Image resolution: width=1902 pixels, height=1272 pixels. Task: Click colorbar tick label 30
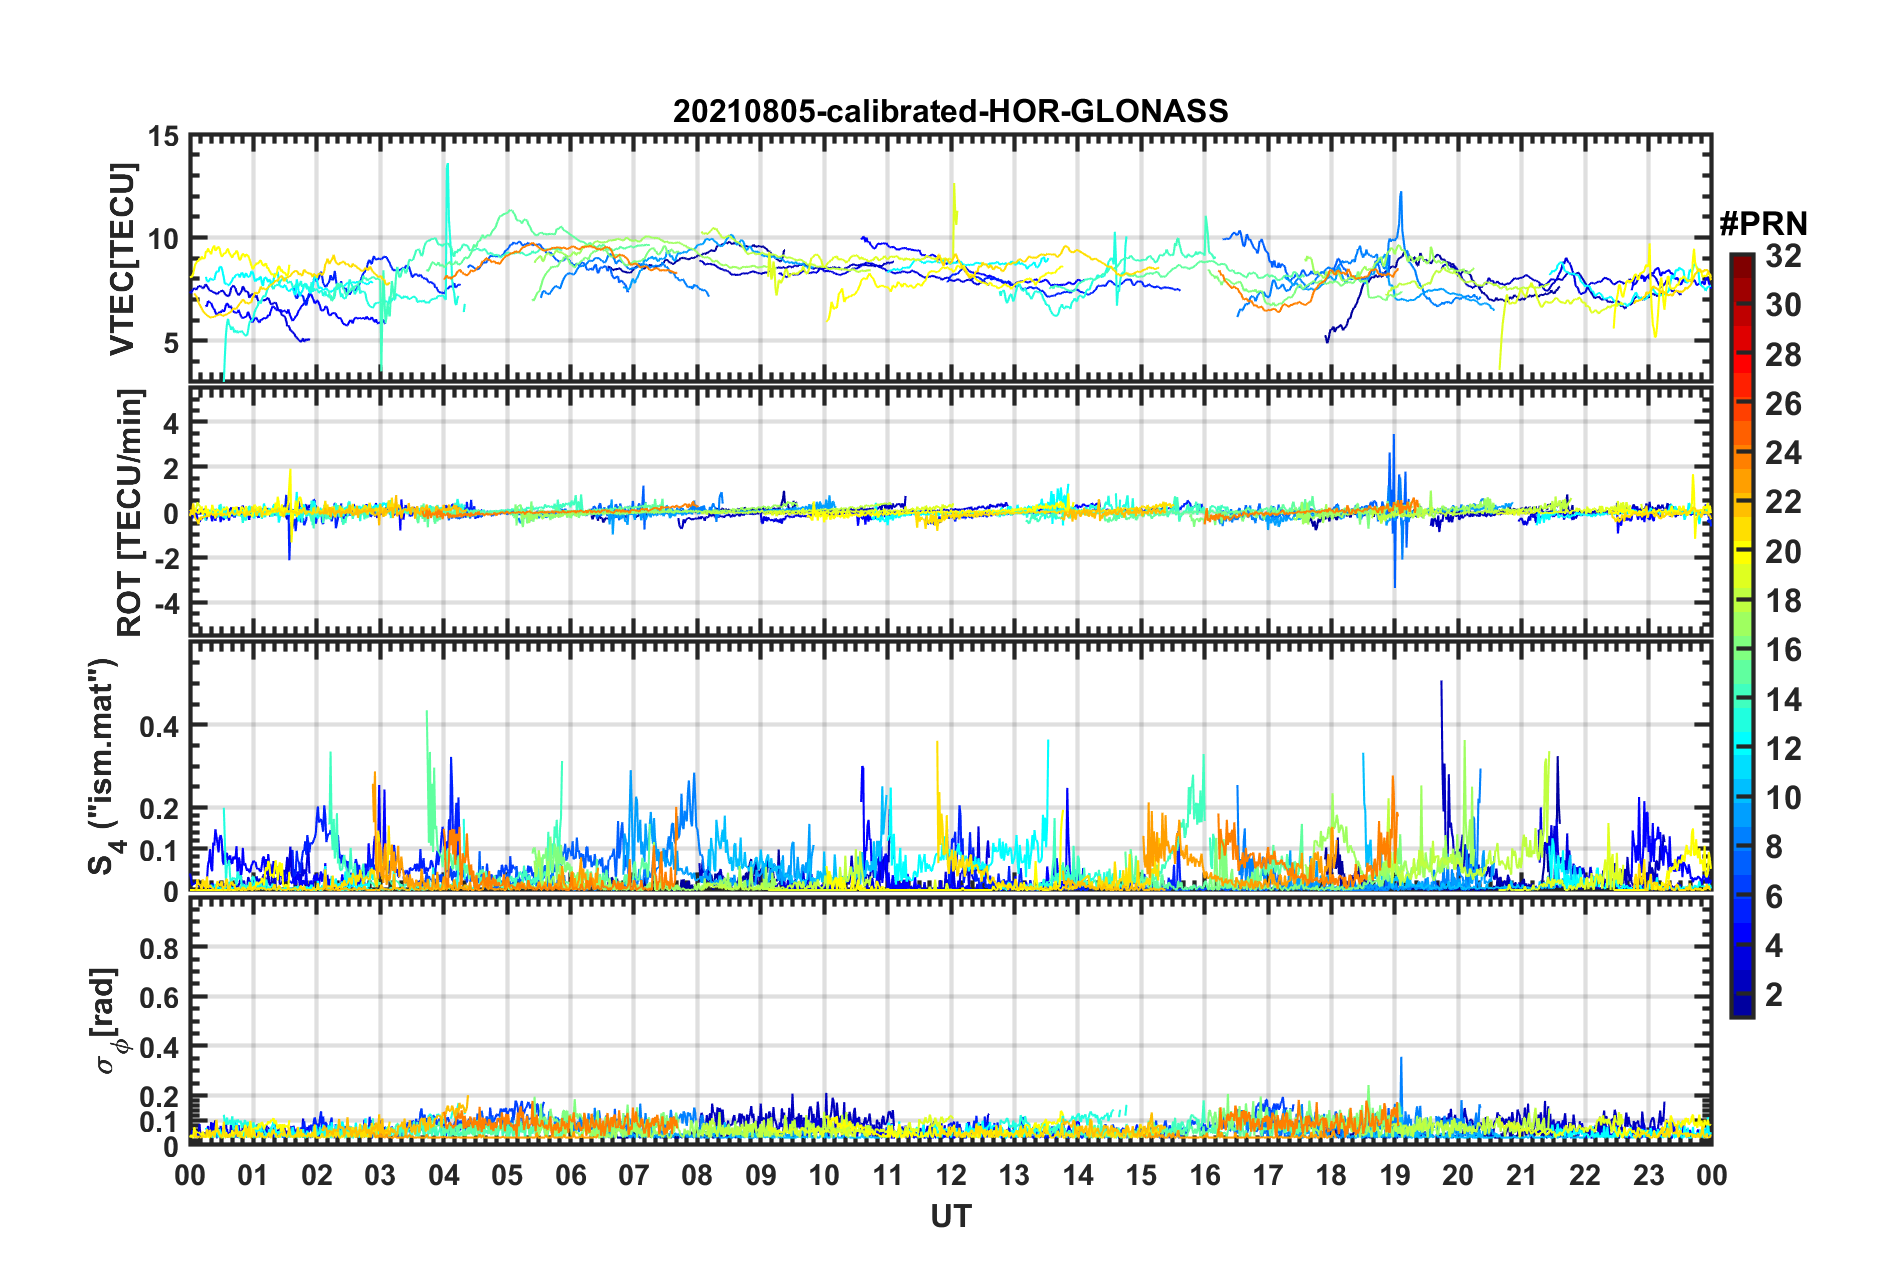[1783, 305]
